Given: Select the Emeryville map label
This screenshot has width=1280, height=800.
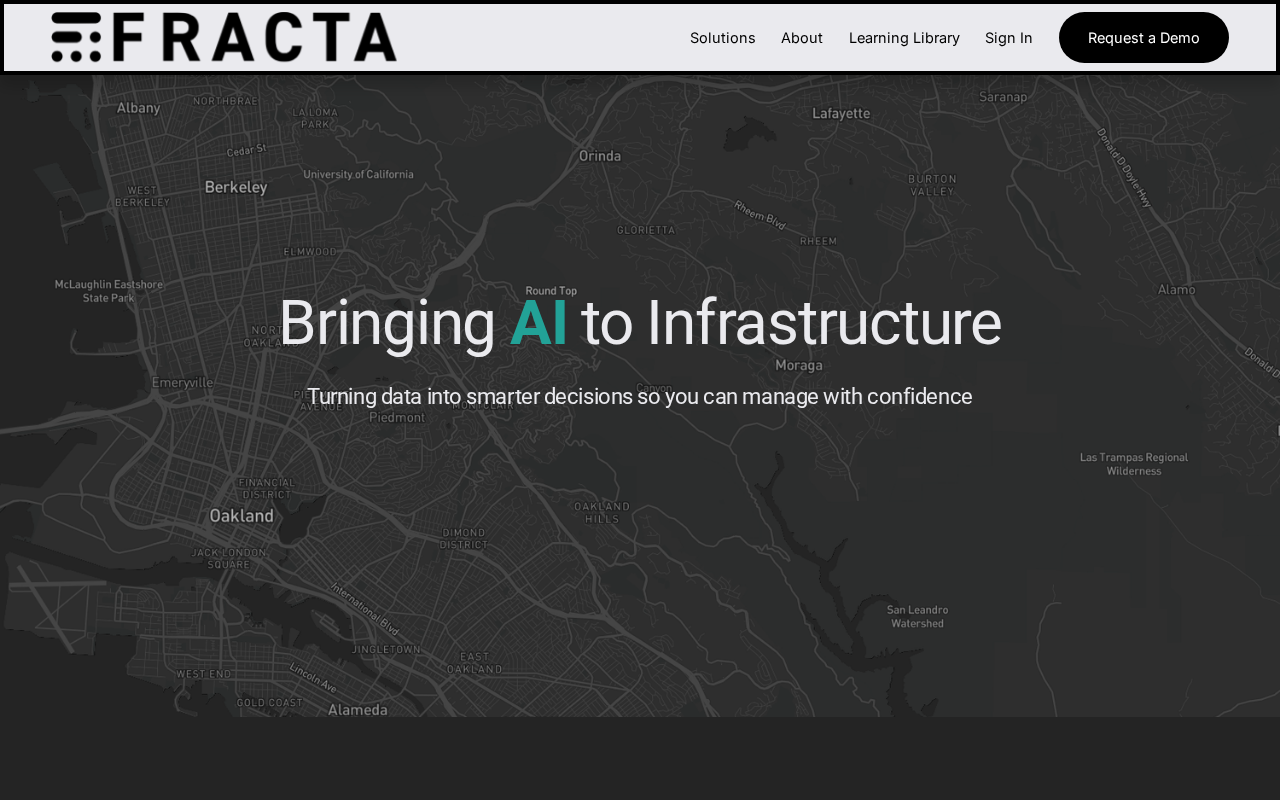Looking at the screenshot, I should [x=182, y=382].
